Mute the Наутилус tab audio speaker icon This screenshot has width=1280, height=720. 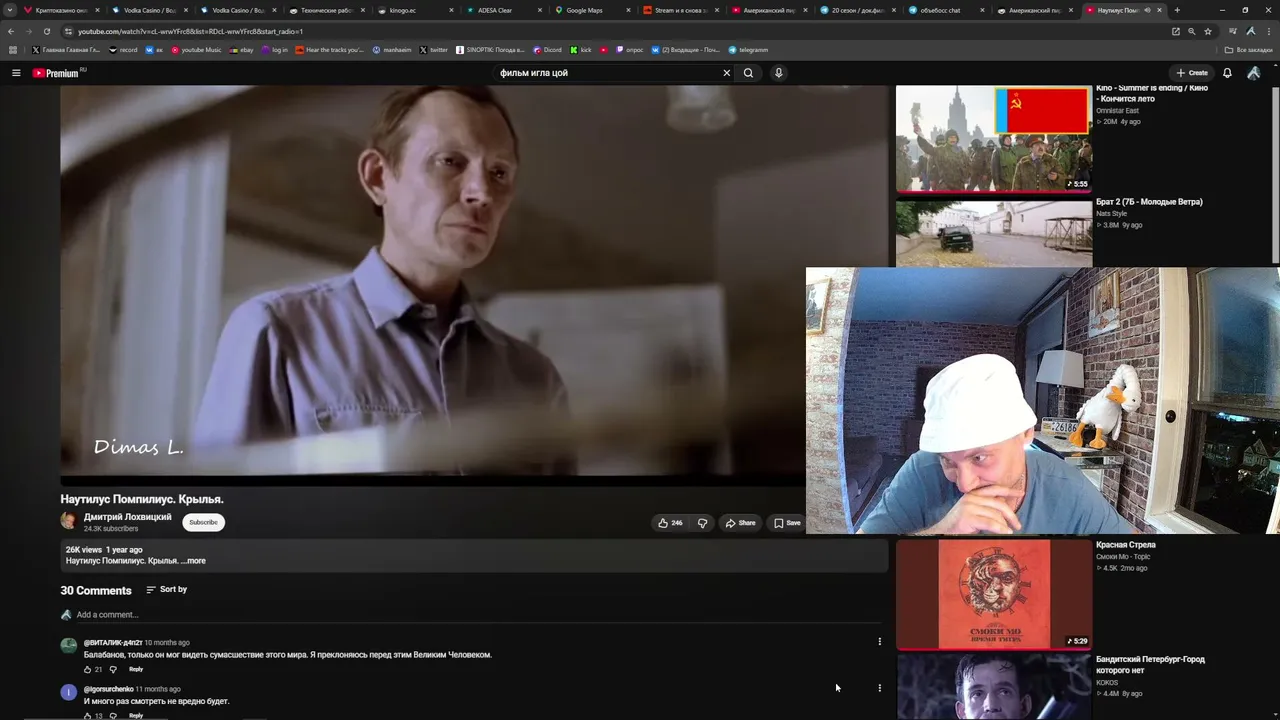click(1147, 10)
